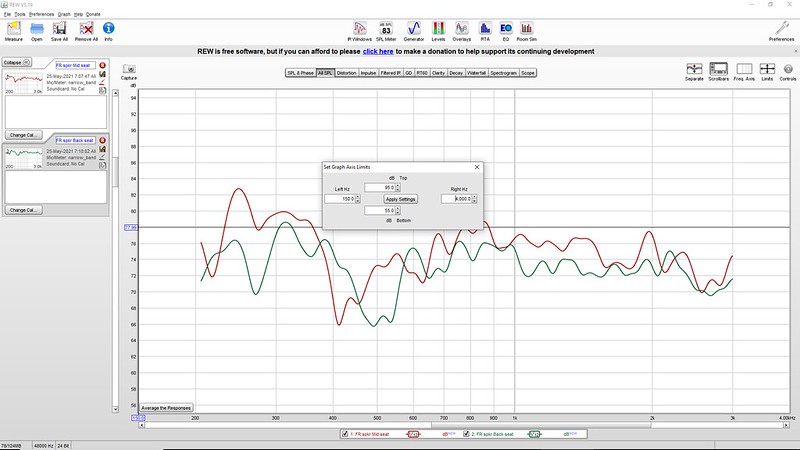This screenshot has width=800, height=450.
Task: Collapse the measurements panel
Action: (17, 62)
